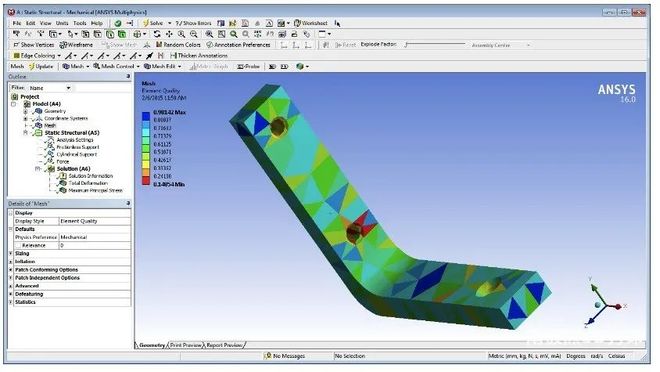Toggle the Relevance checkbox
Viewport: 660px width, 372px height.
coord(18,245)
